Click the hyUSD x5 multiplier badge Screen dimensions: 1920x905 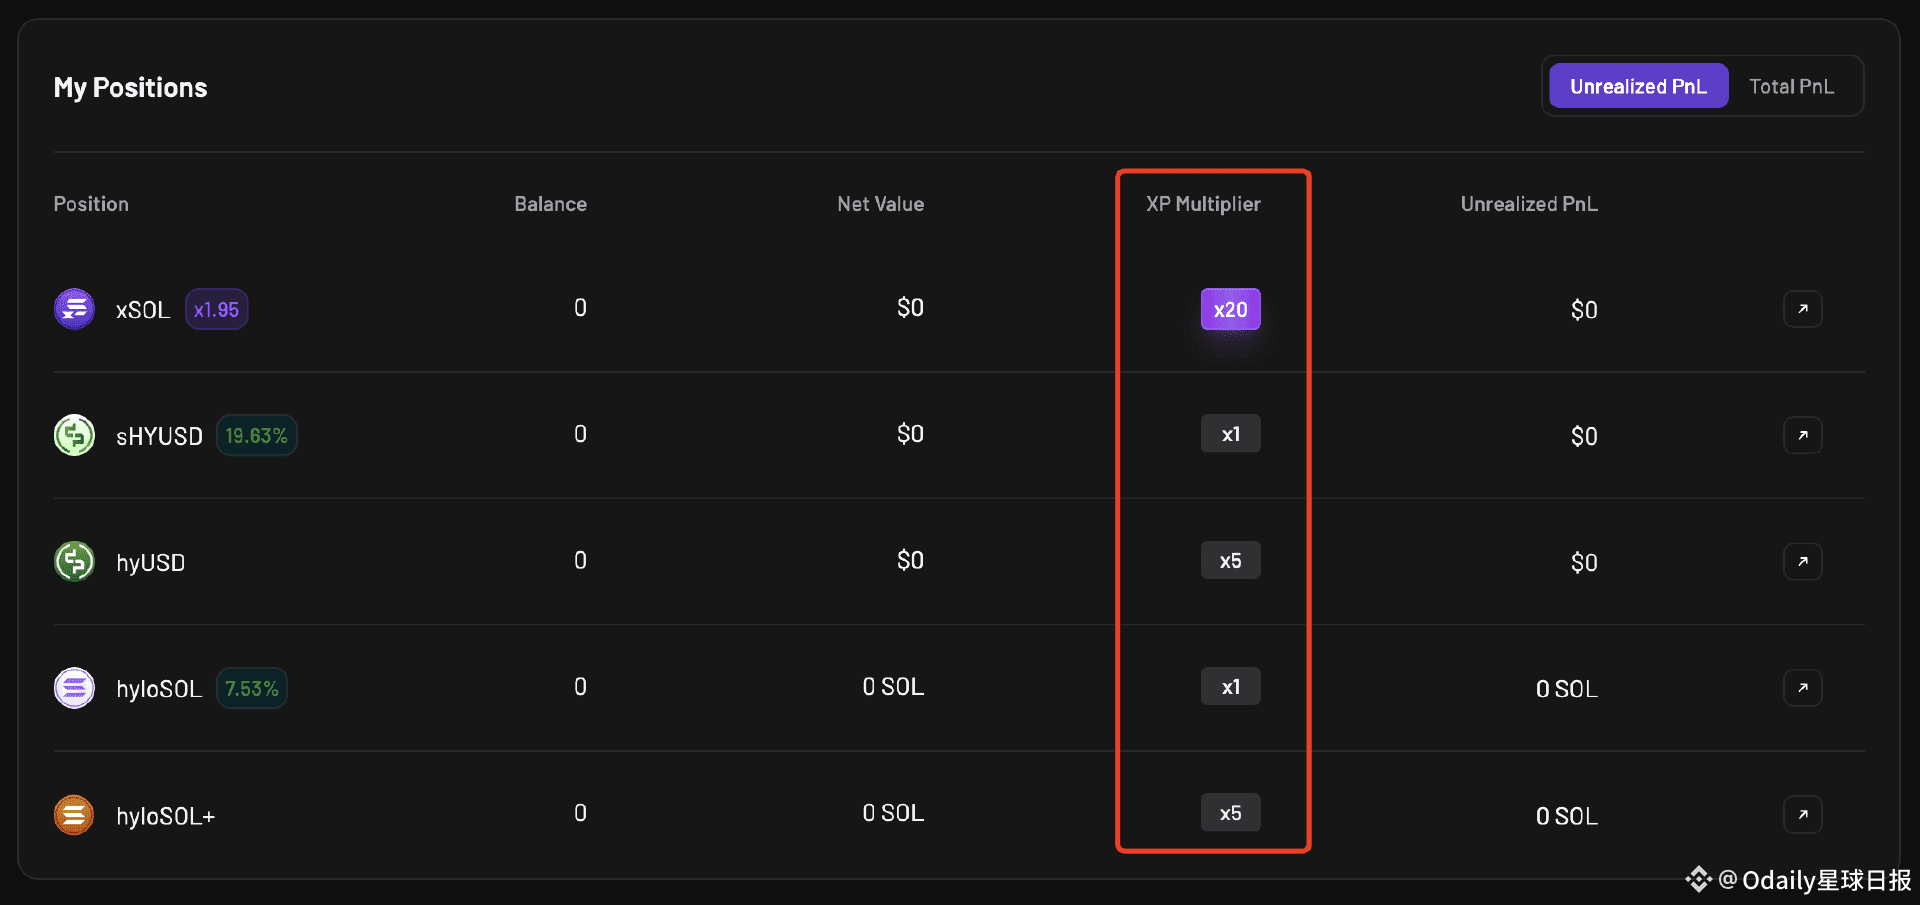pos(1230,561)
